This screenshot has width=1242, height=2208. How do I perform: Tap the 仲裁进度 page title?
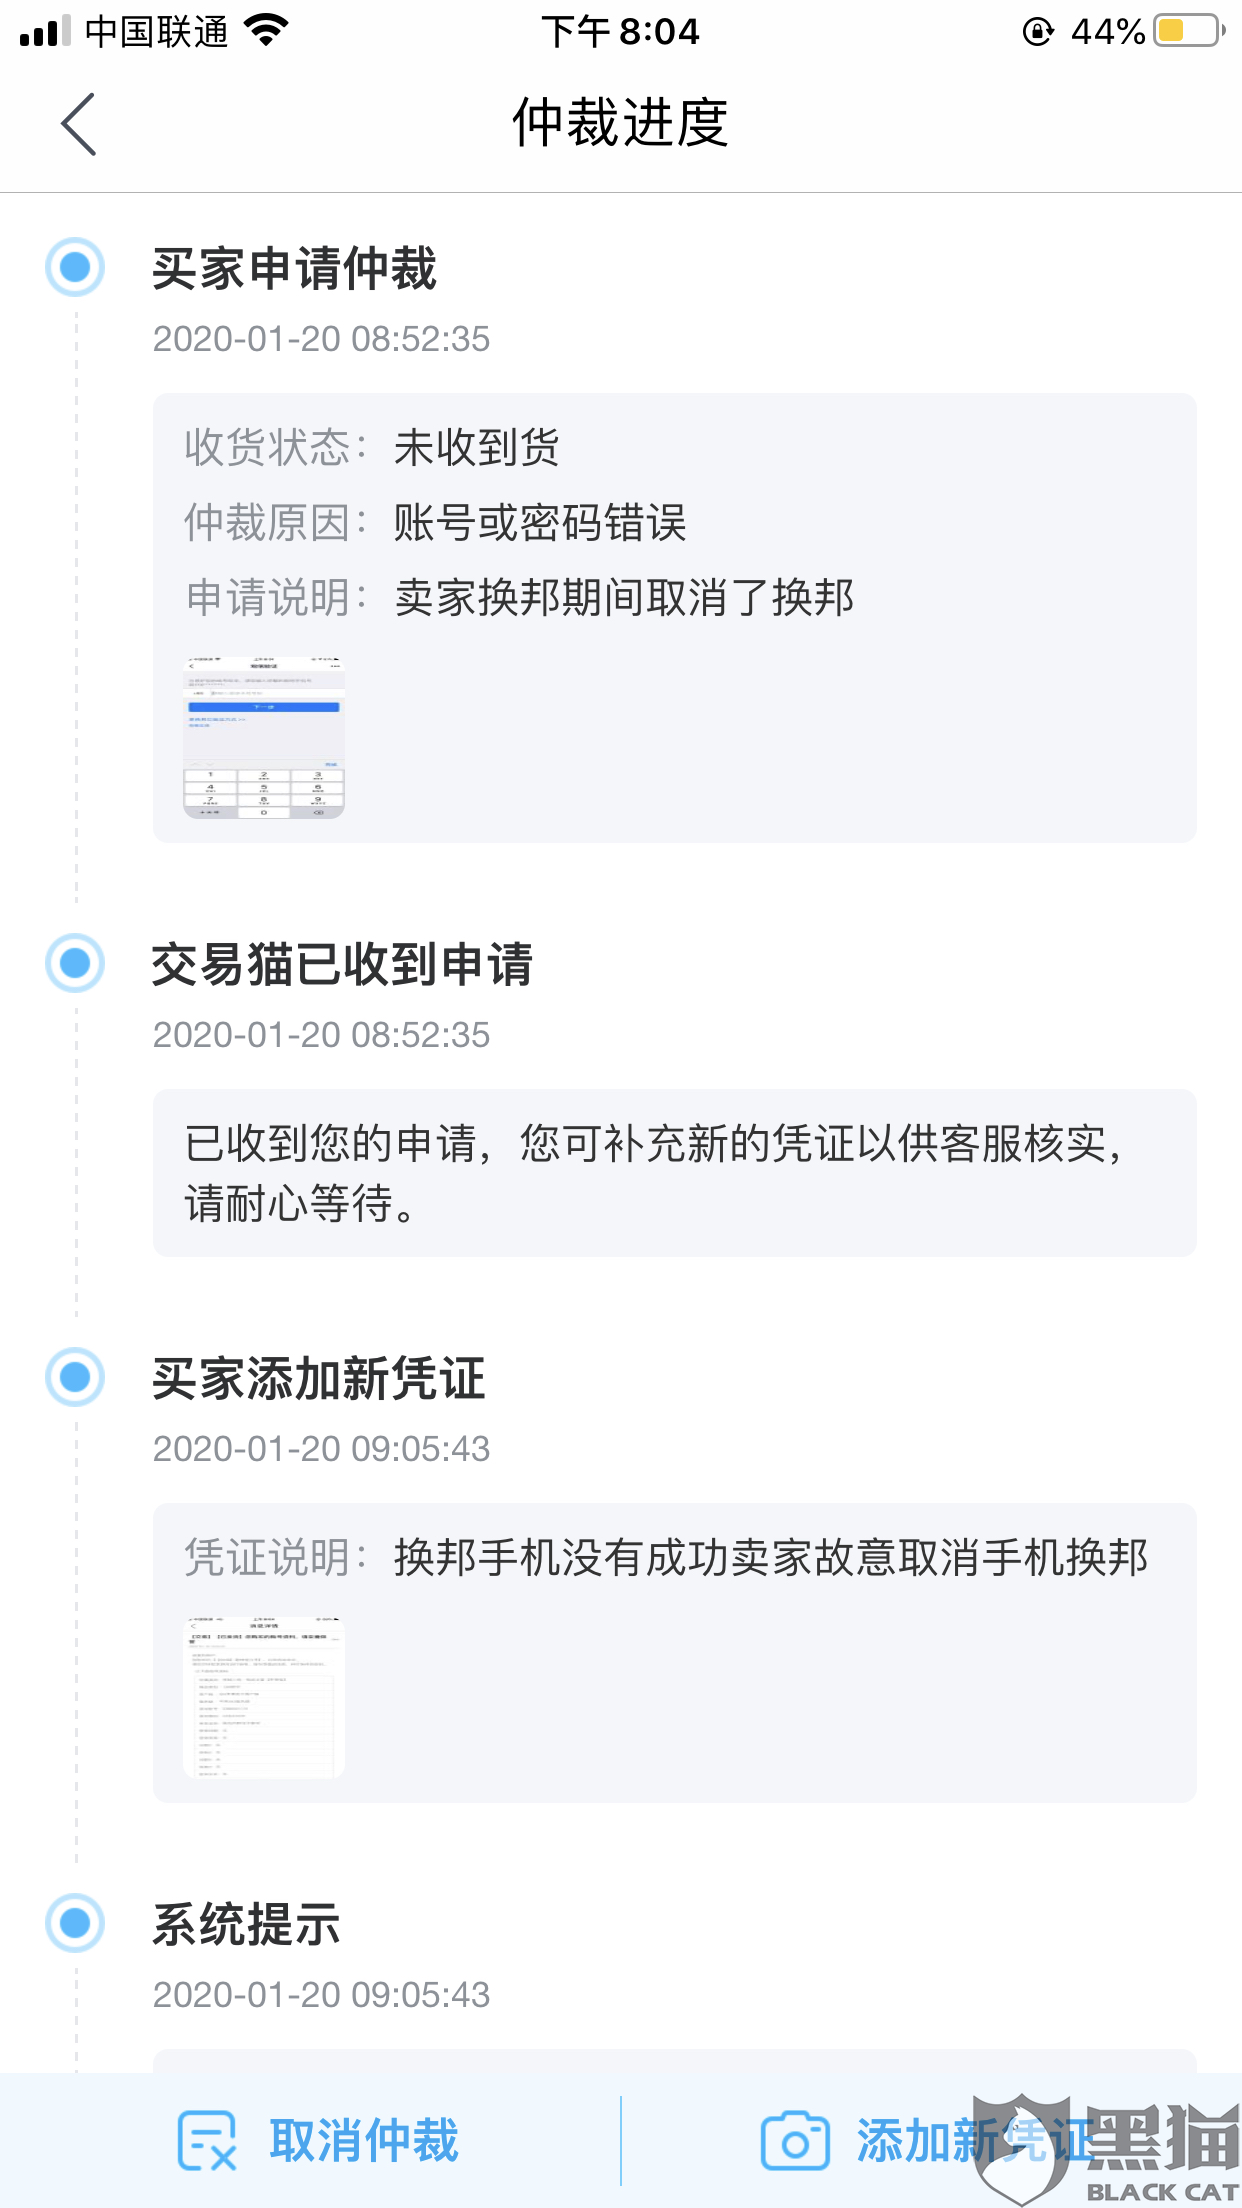[620, 123]
